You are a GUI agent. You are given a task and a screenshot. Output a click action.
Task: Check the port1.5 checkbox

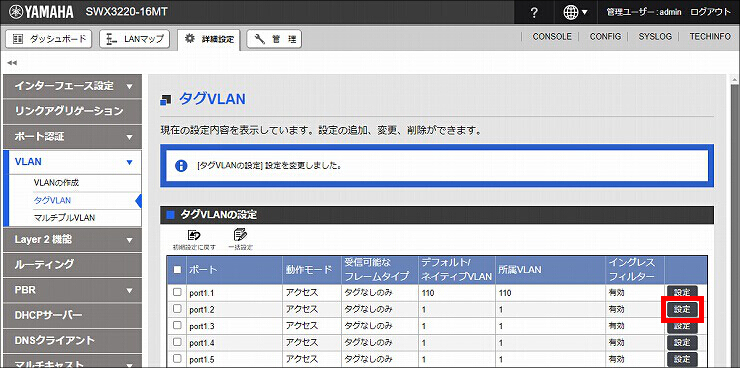tap(177, 358)
